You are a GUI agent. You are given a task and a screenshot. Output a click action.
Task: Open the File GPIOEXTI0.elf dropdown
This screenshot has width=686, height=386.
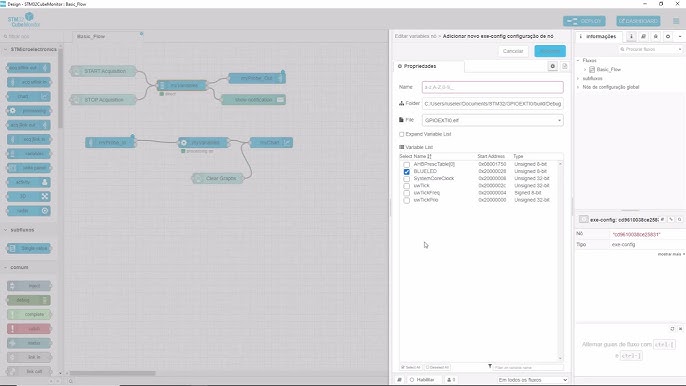(x=493, y=120)
